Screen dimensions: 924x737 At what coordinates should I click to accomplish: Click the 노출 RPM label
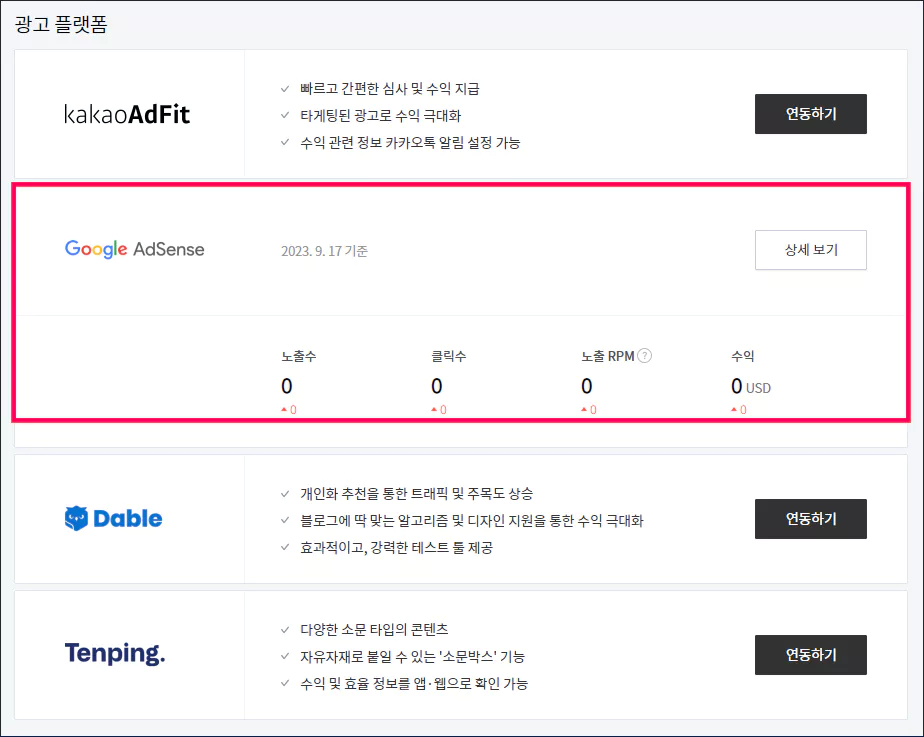pyautogui.click(x=608, y=356)
